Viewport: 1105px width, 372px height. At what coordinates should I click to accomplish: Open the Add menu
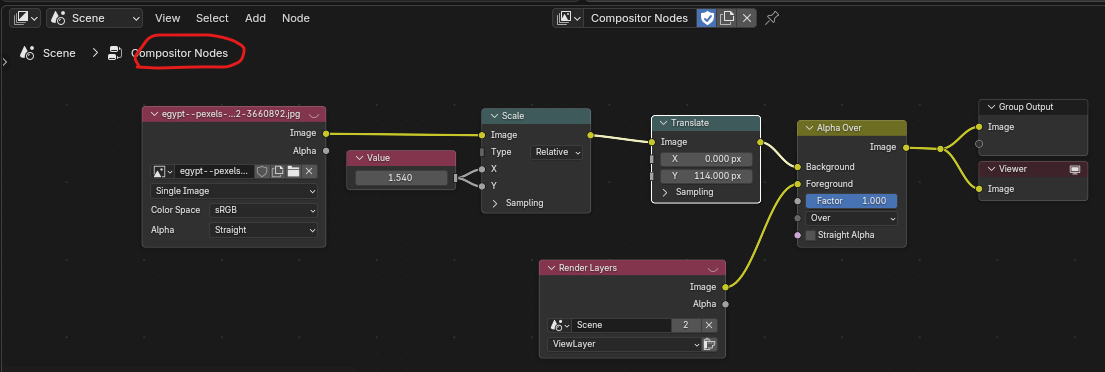(255, 18)
